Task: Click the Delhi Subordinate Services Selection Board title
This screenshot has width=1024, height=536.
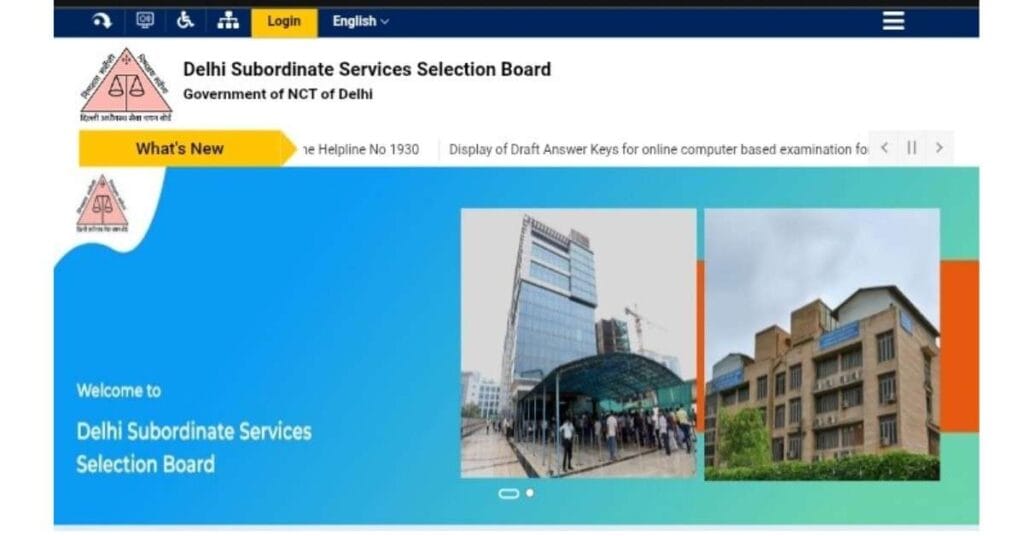Action: (367, 69)
